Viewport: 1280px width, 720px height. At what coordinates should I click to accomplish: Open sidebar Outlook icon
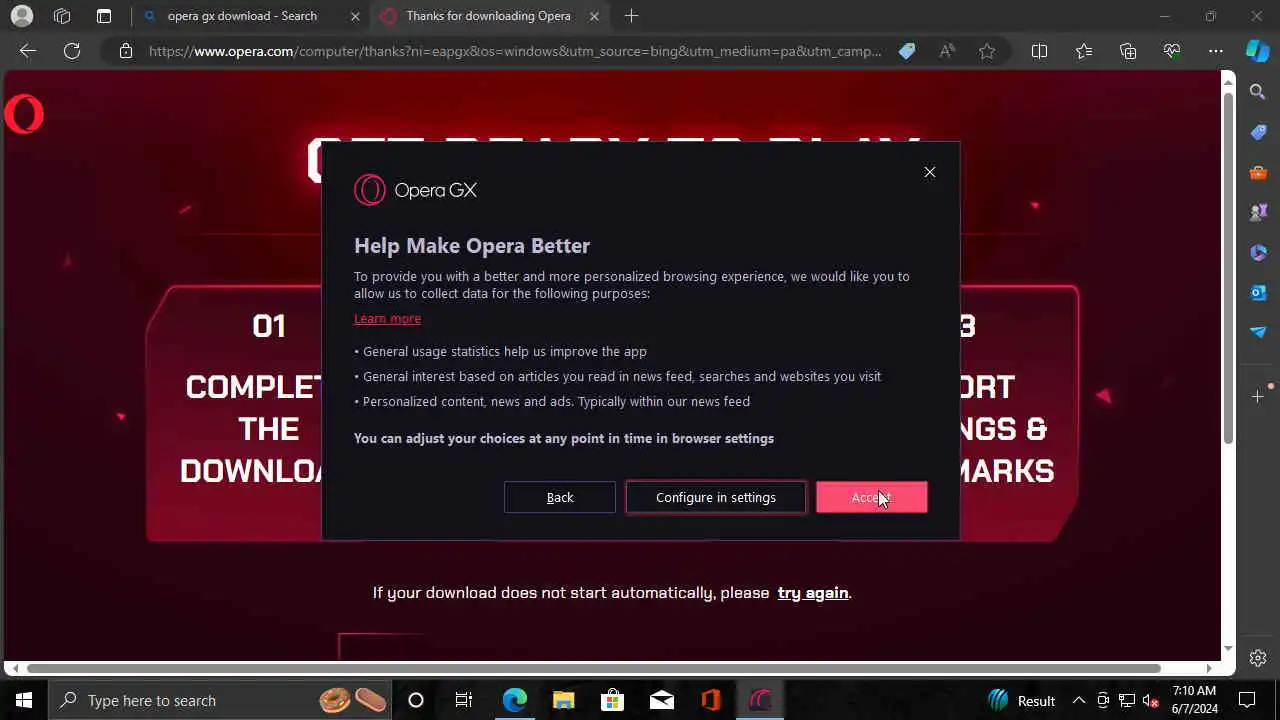click(1258, 292)
